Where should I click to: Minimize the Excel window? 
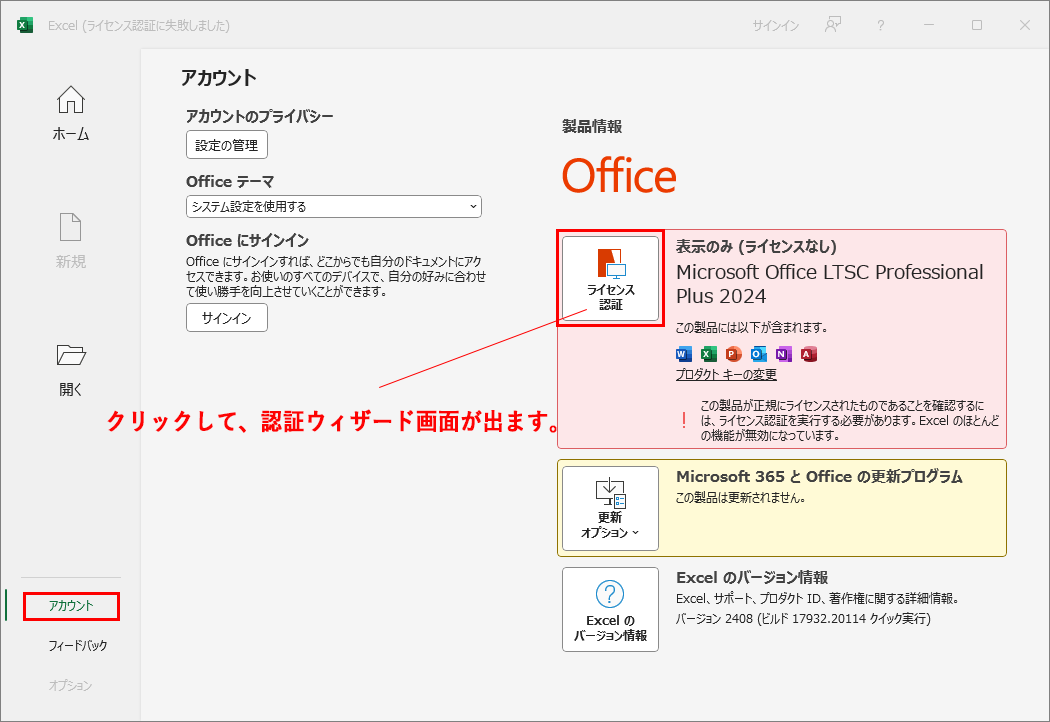(929, 25)
